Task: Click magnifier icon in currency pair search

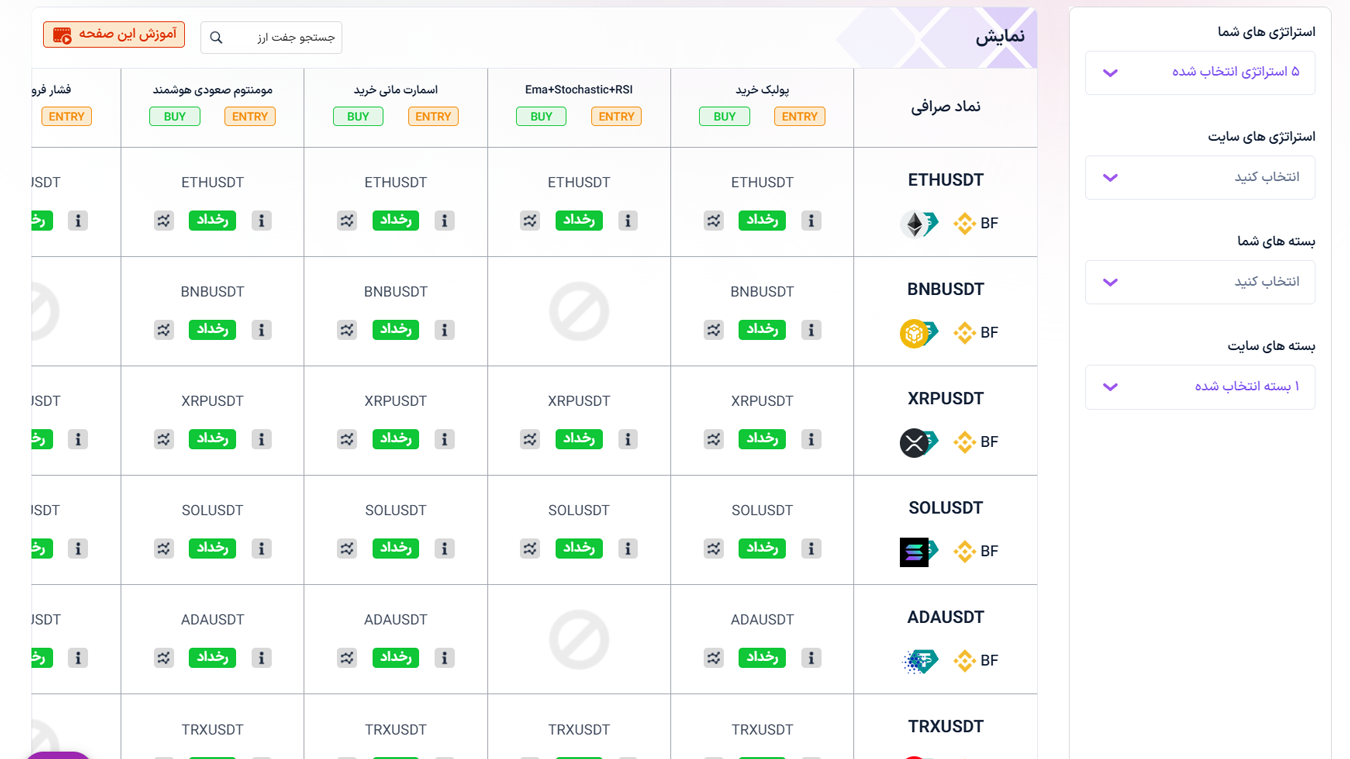Action: click(x=216, y=38)
